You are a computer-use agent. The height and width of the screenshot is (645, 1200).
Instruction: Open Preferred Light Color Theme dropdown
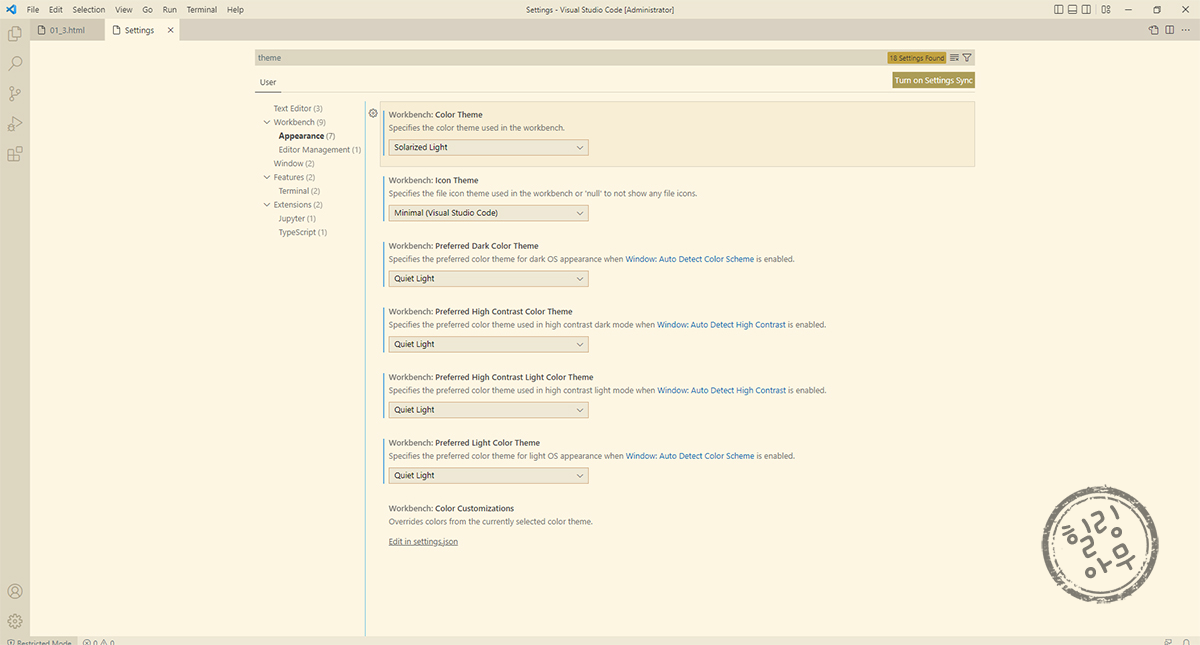tap(488, 475)
